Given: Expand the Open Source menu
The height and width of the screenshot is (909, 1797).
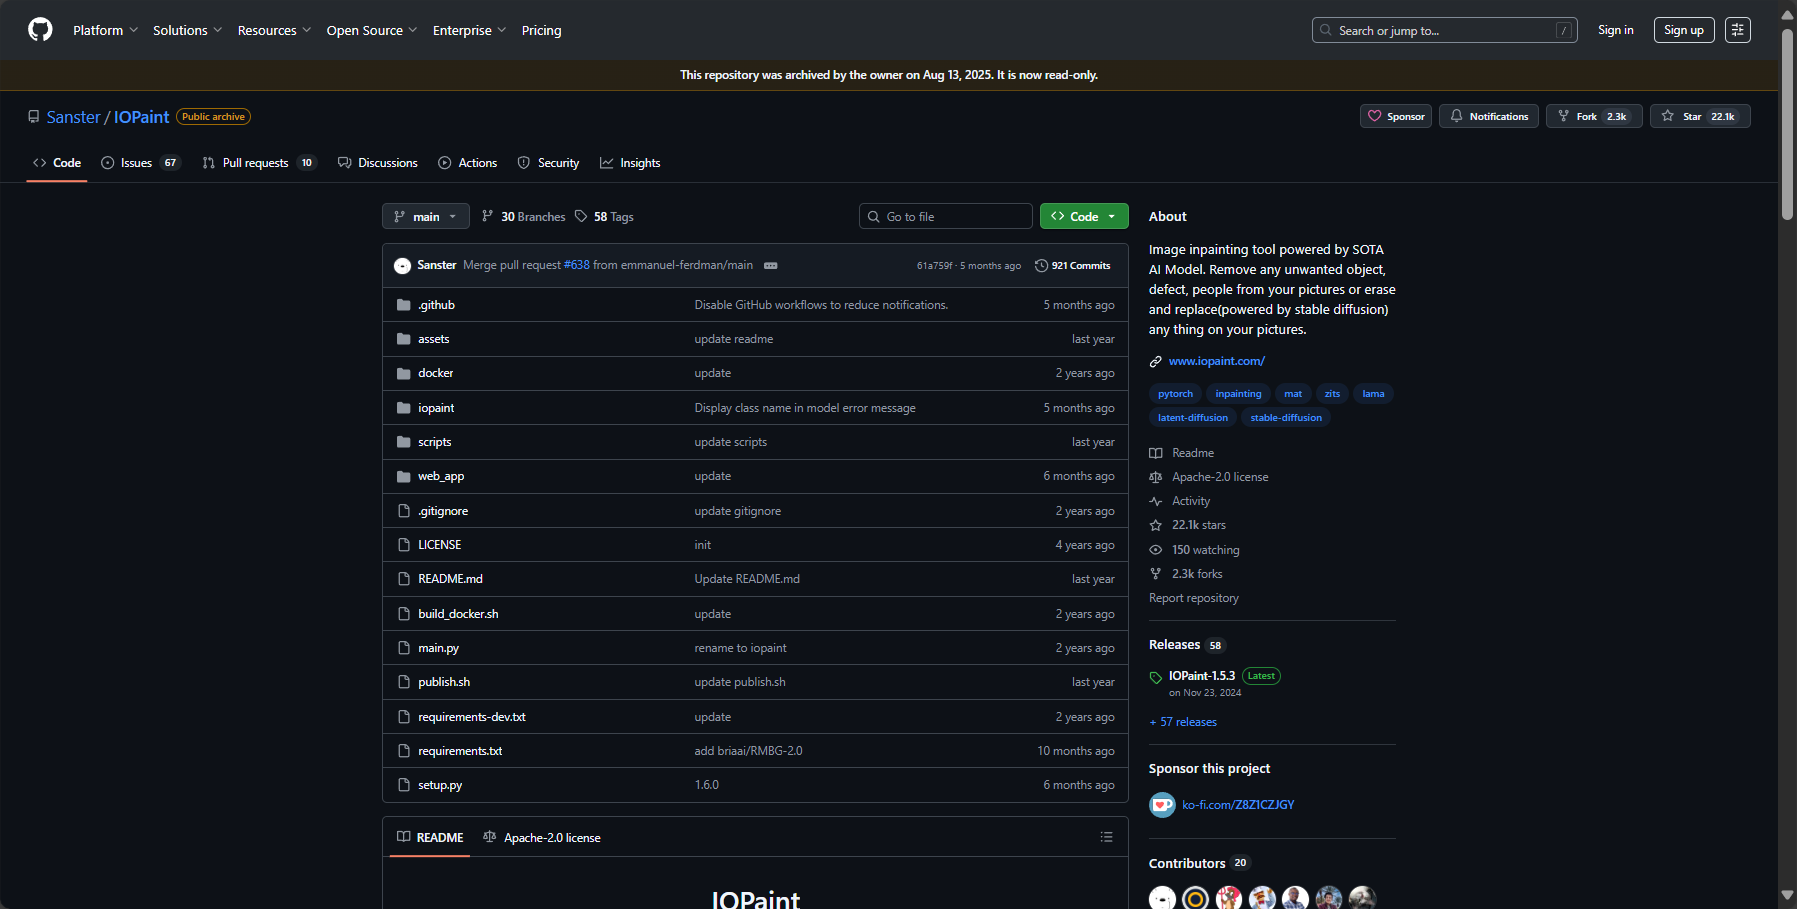Looking at the screenshot, I should (x=371, y=30).
